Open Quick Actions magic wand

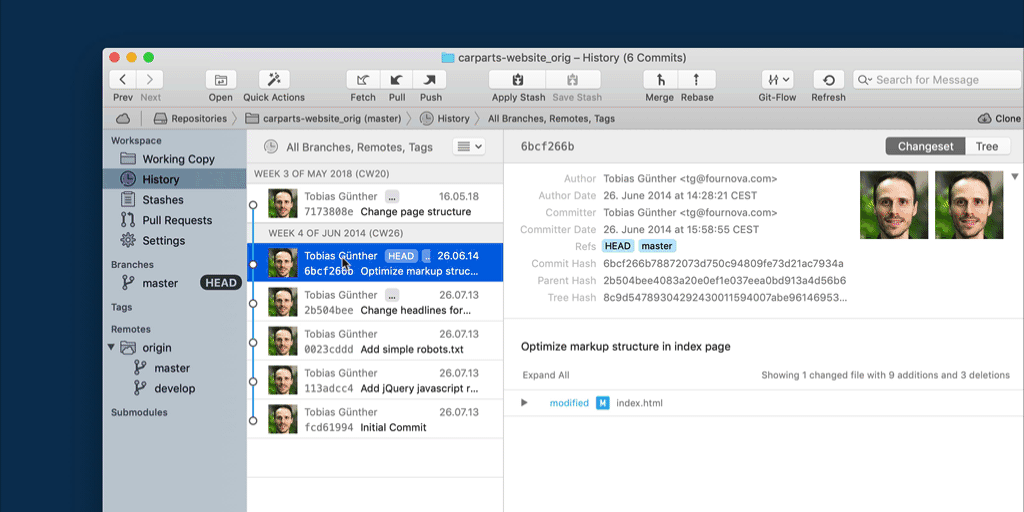(274, 80)
